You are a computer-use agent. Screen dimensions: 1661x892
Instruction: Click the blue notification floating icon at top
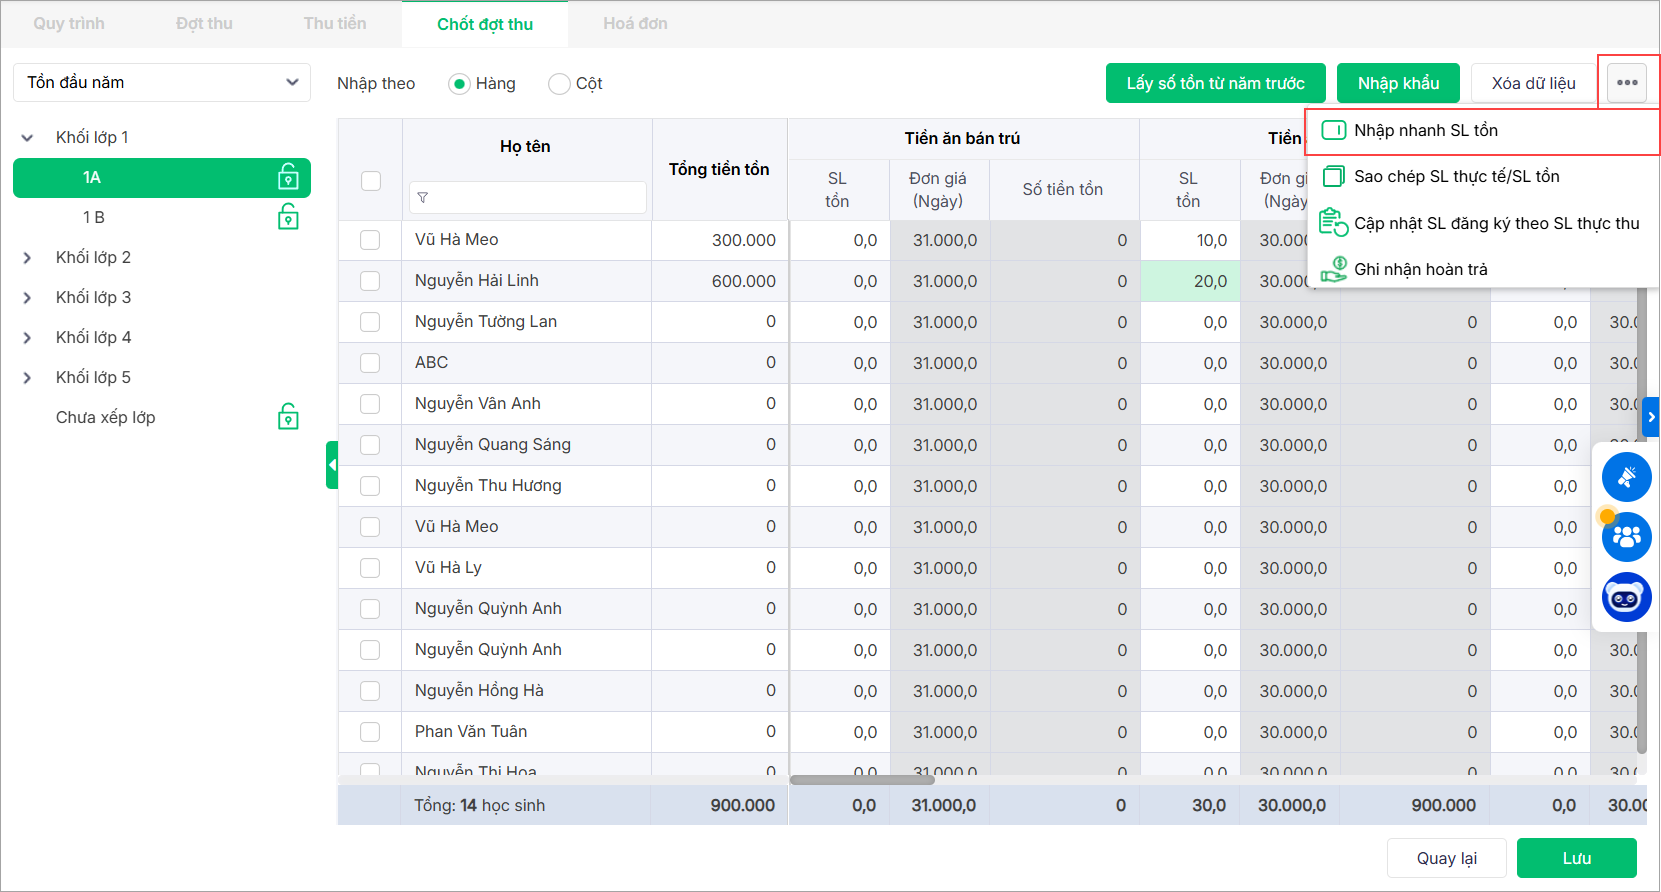point(1626,477)
